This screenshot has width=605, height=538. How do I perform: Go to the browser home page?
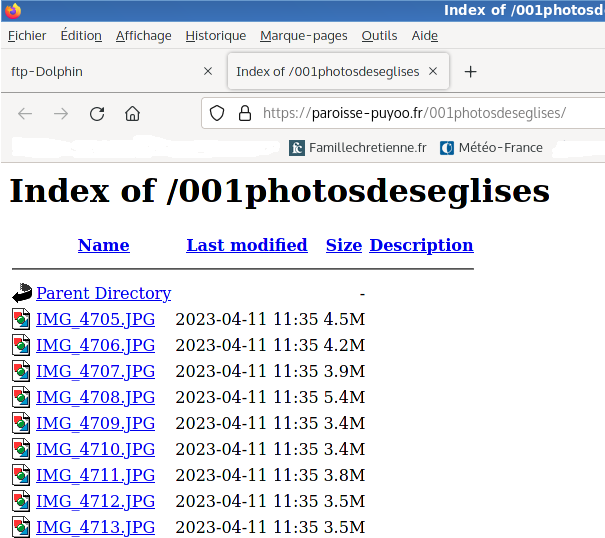[132, 113]
